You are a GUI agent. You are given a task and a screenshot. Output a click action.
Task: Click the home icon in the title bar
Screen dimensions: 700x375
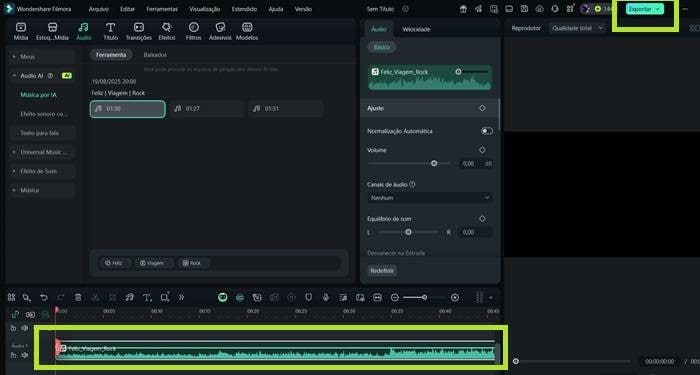tap(463, 9)
